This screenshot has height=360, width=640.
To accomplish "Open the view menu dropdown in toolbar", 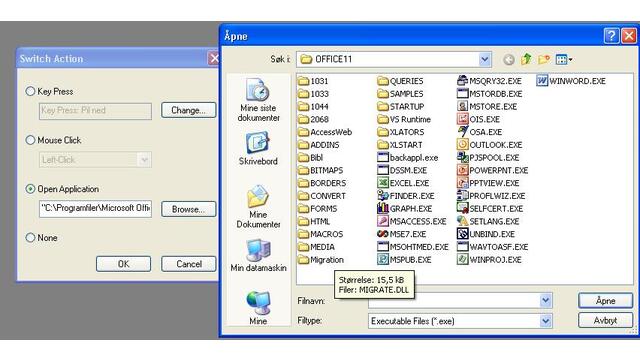I will [564, 60].
